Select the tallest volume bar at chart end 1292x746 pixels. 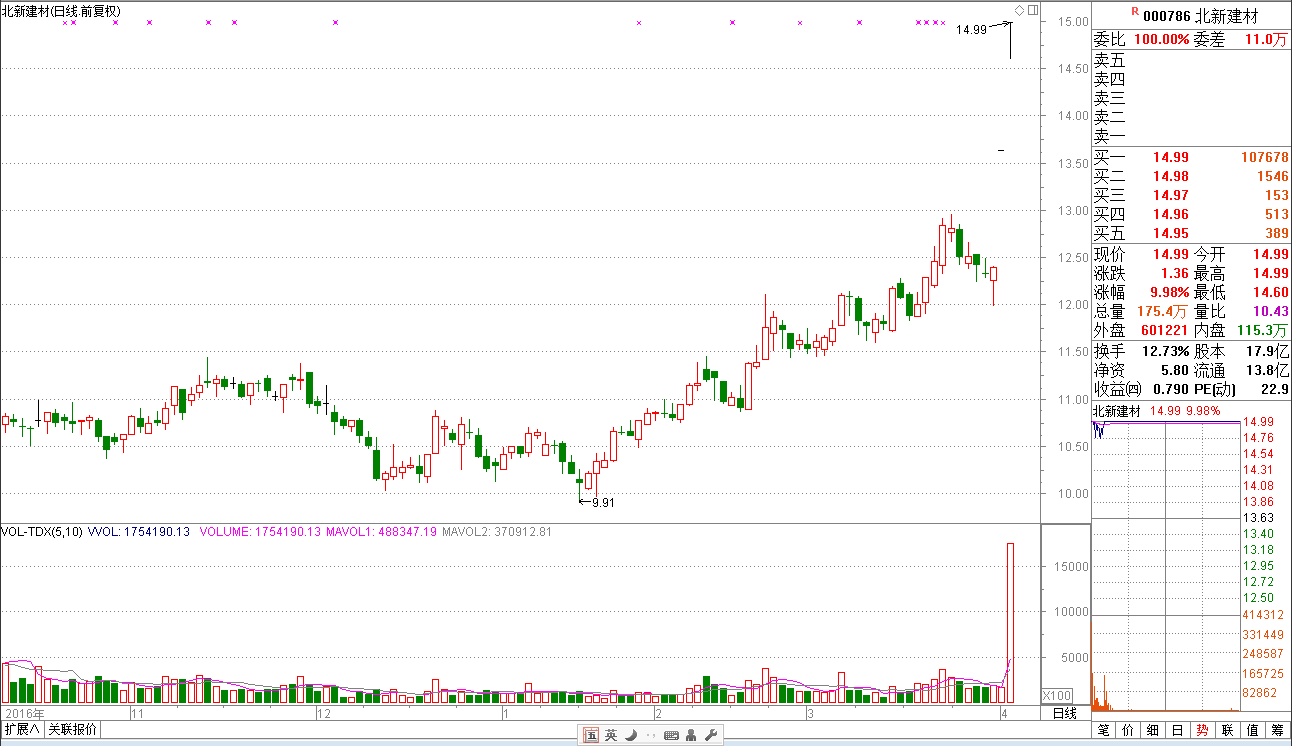pos(1010,623)
